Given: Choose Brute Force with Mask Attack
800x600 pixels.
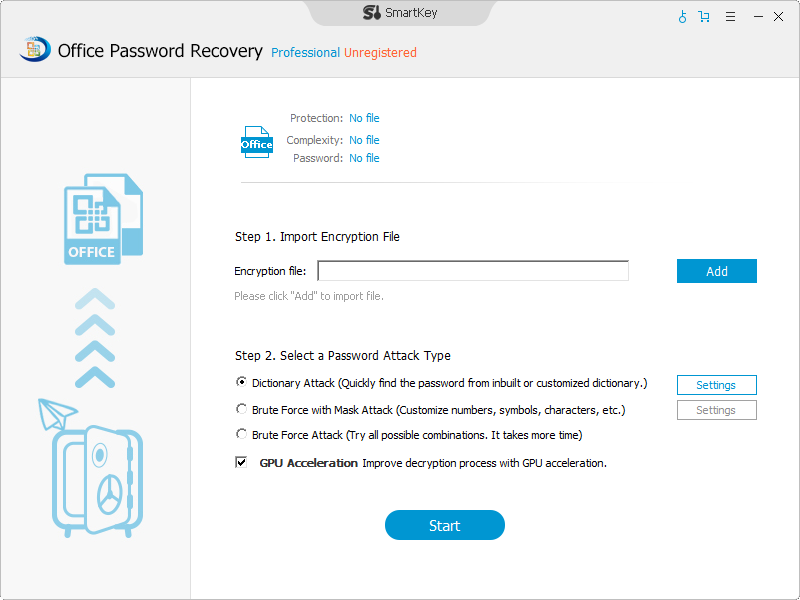Looking at the screenshot, I should click(241, 409).
